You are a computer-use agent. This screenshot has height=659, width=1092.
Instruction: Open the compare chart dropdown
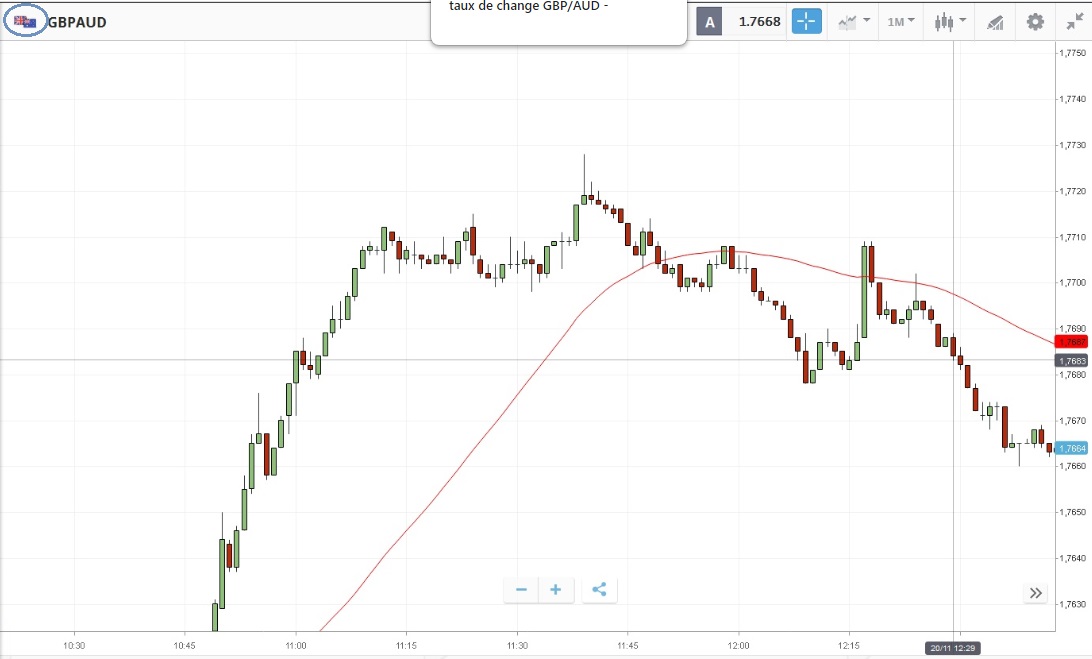(x=853, y=21)
